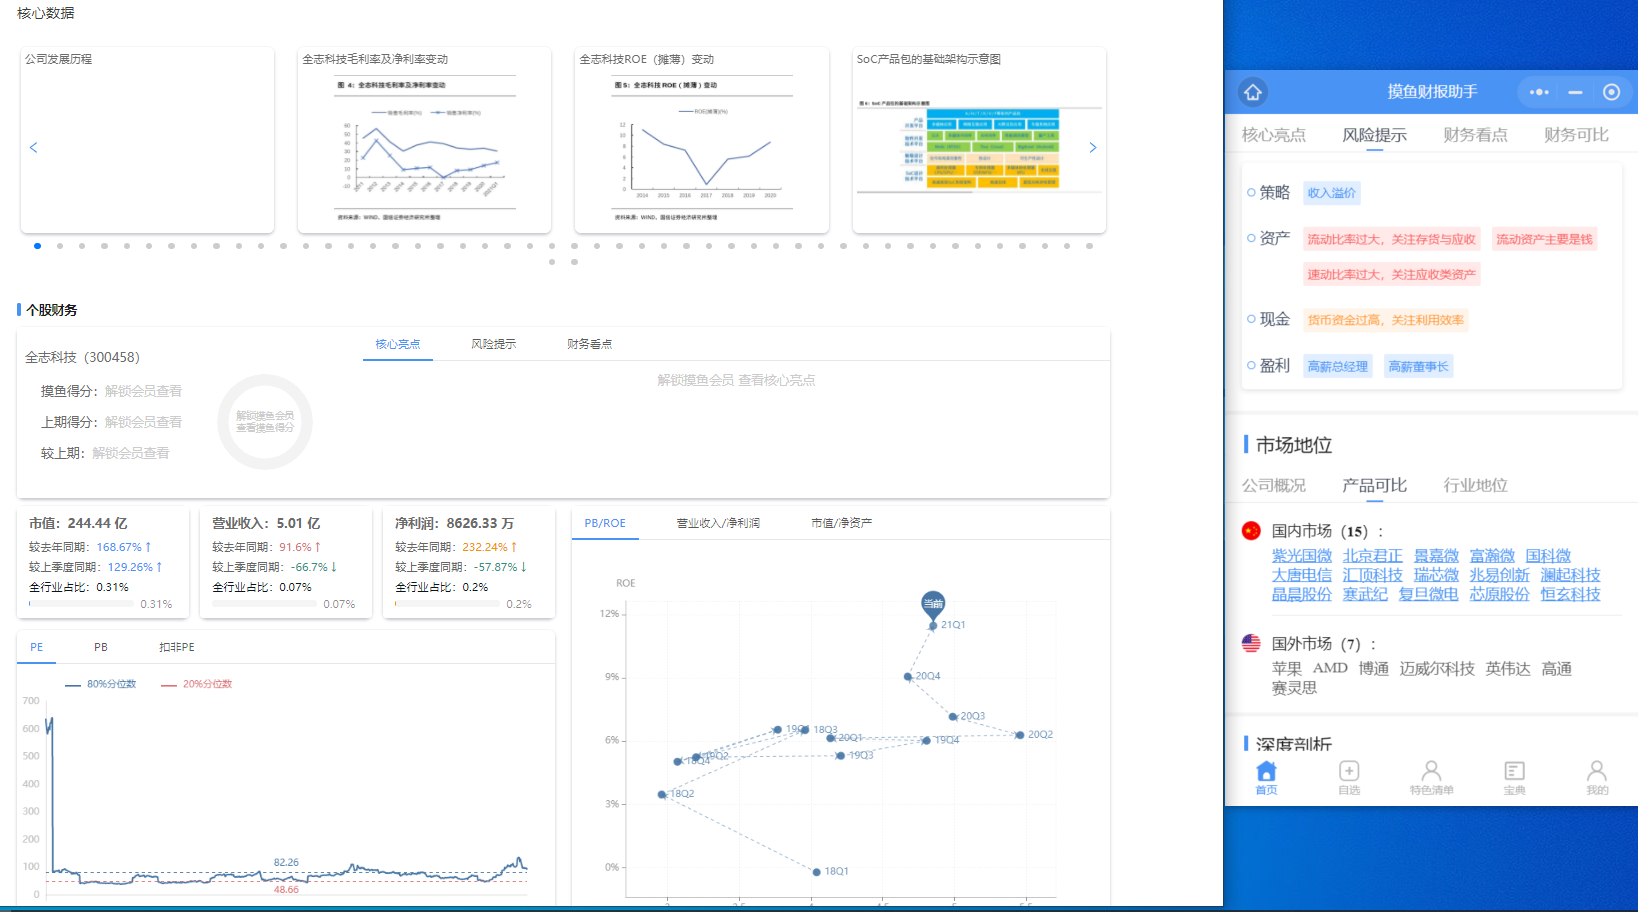Switch to 扣非PE chart tab

pos(177,647)
